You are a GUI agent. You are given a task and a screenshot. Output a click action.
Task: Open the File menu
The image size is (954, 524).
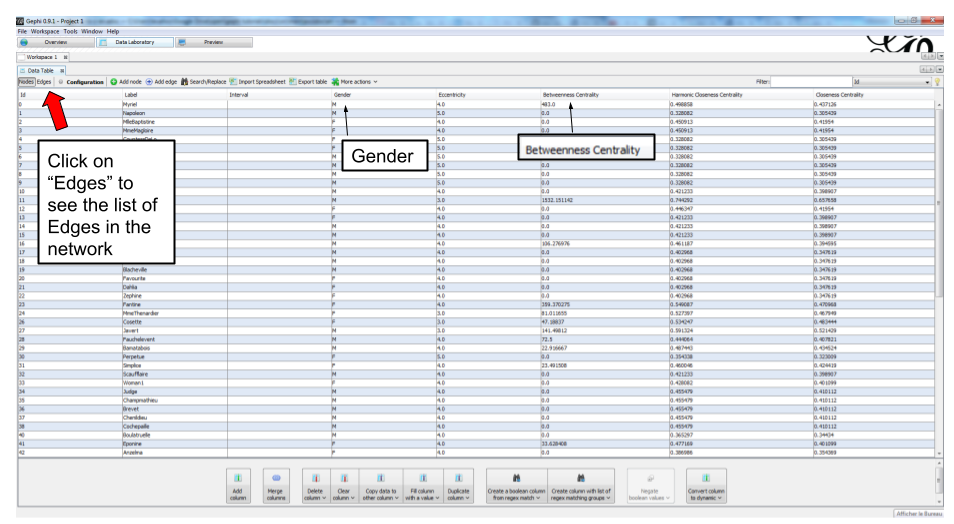point(22,32)
